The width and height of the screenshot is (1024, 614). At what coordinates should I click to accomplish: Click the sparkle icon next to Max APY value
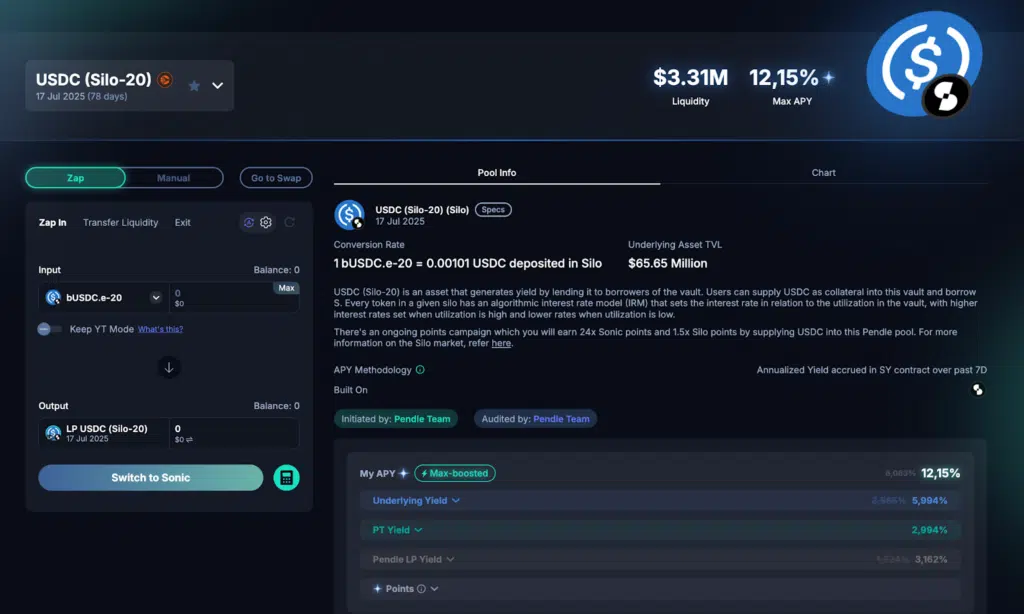tap(829, 78)
